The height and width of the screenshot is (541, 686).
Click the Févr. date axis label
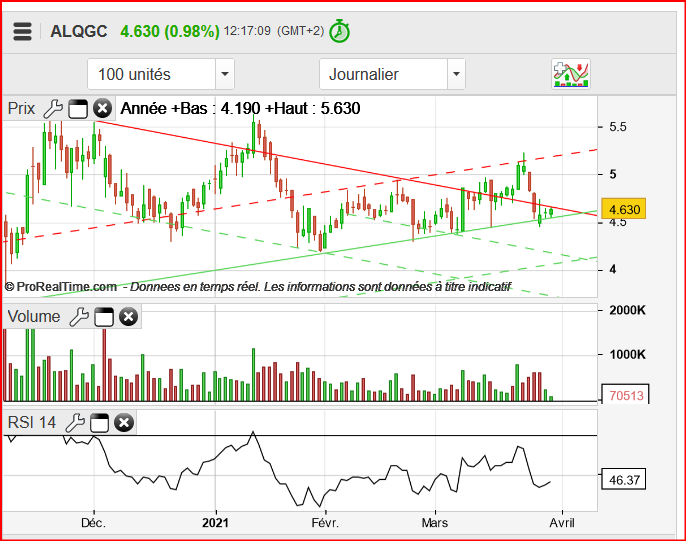point(325,523)
